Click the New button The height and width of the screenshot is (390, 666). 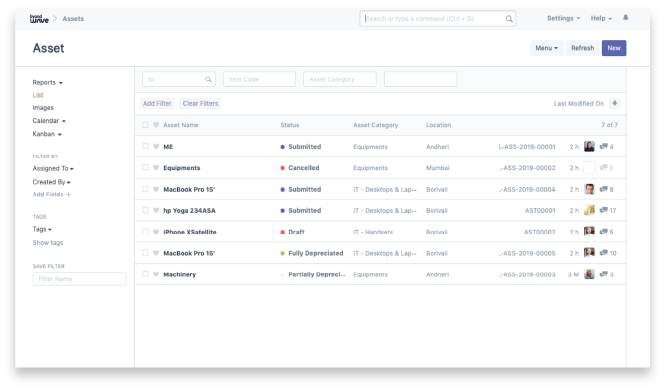614,48
